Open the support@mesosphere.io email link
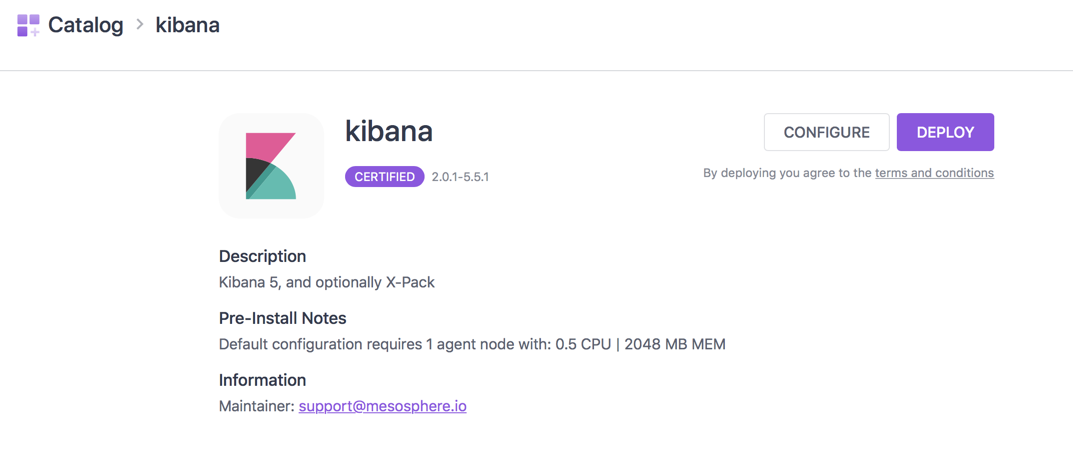Screen dimensions: 1073x450 tap(382, 406)
